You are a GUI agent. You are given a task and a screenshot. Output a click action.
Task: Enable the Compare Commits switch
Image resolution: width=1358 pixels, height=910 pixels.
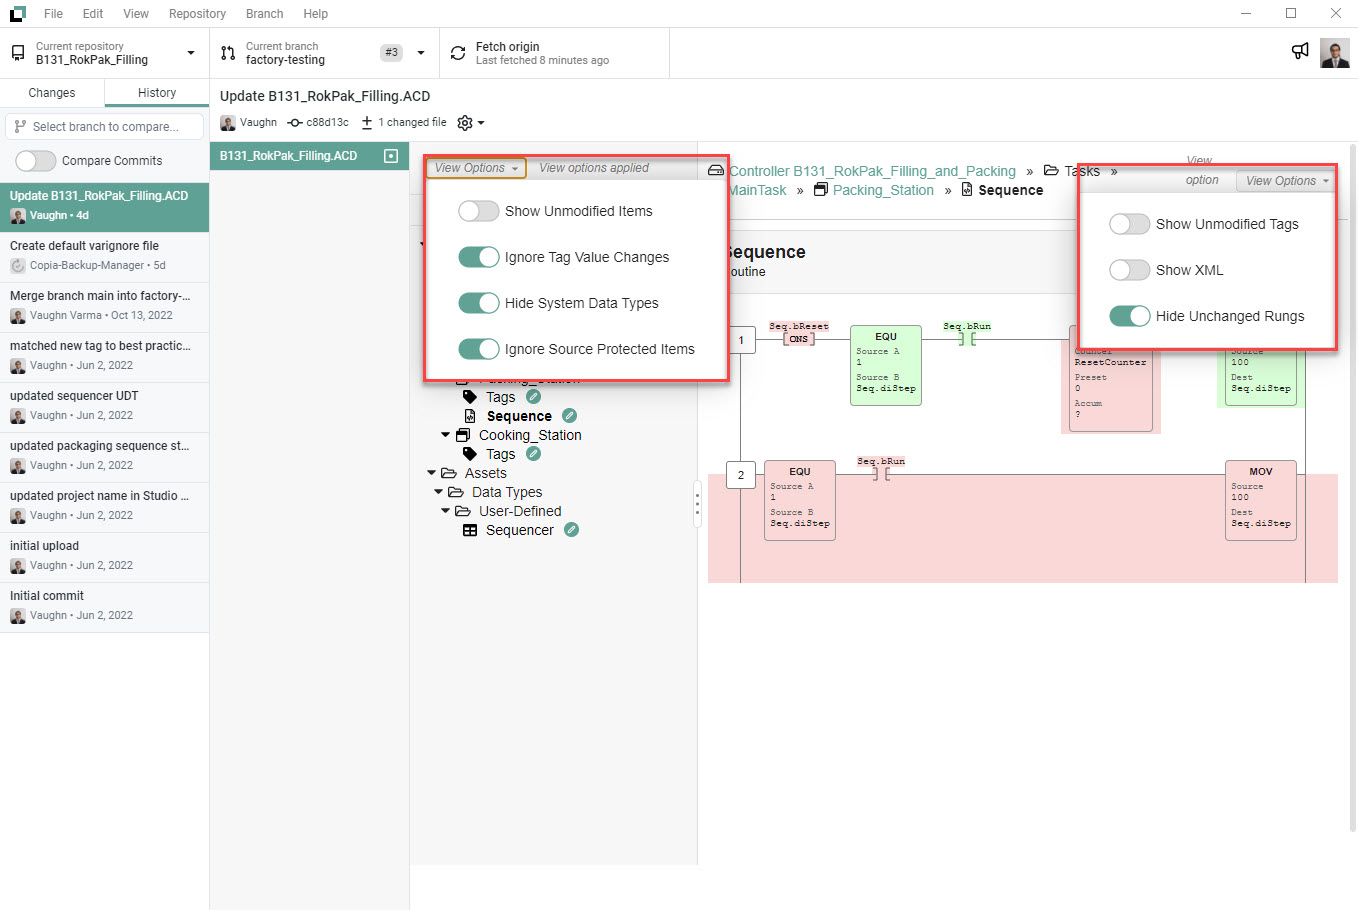coord(35,160)
